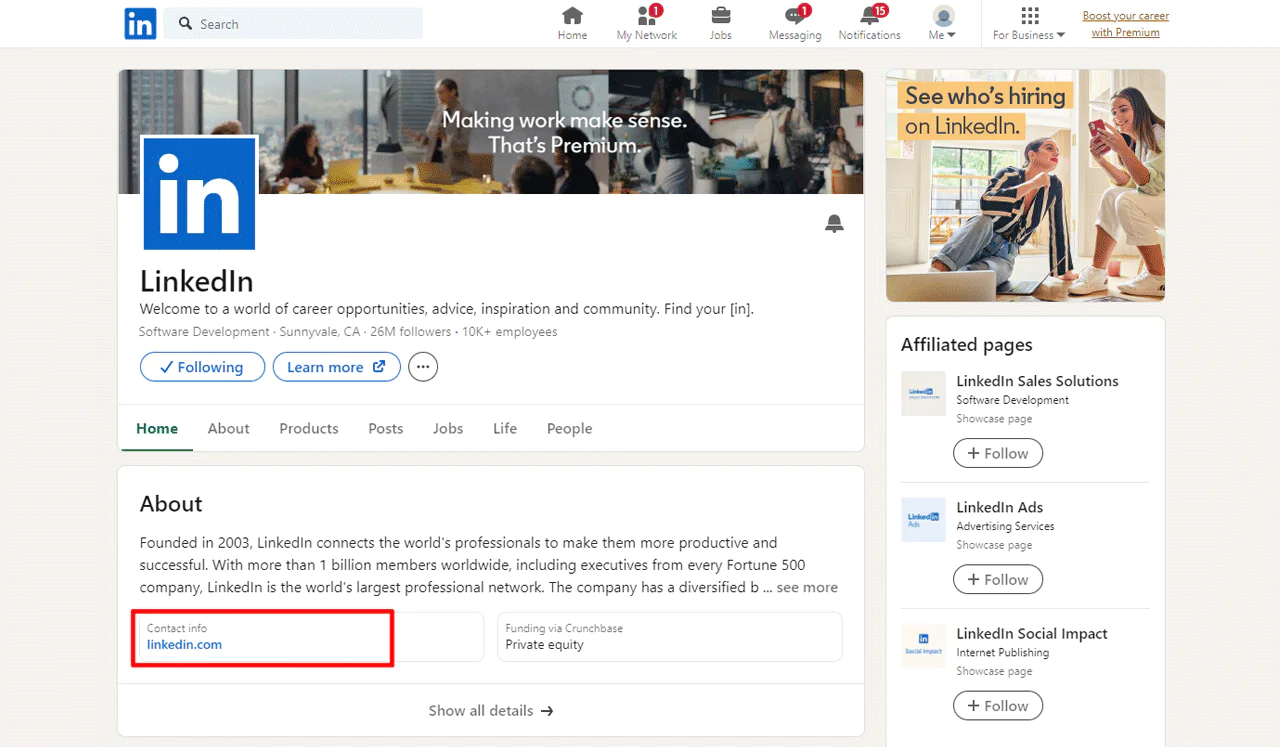1280x747 pixels.
Task: Toggle your Following status for LinkedIn
Action: coord(202,367)
